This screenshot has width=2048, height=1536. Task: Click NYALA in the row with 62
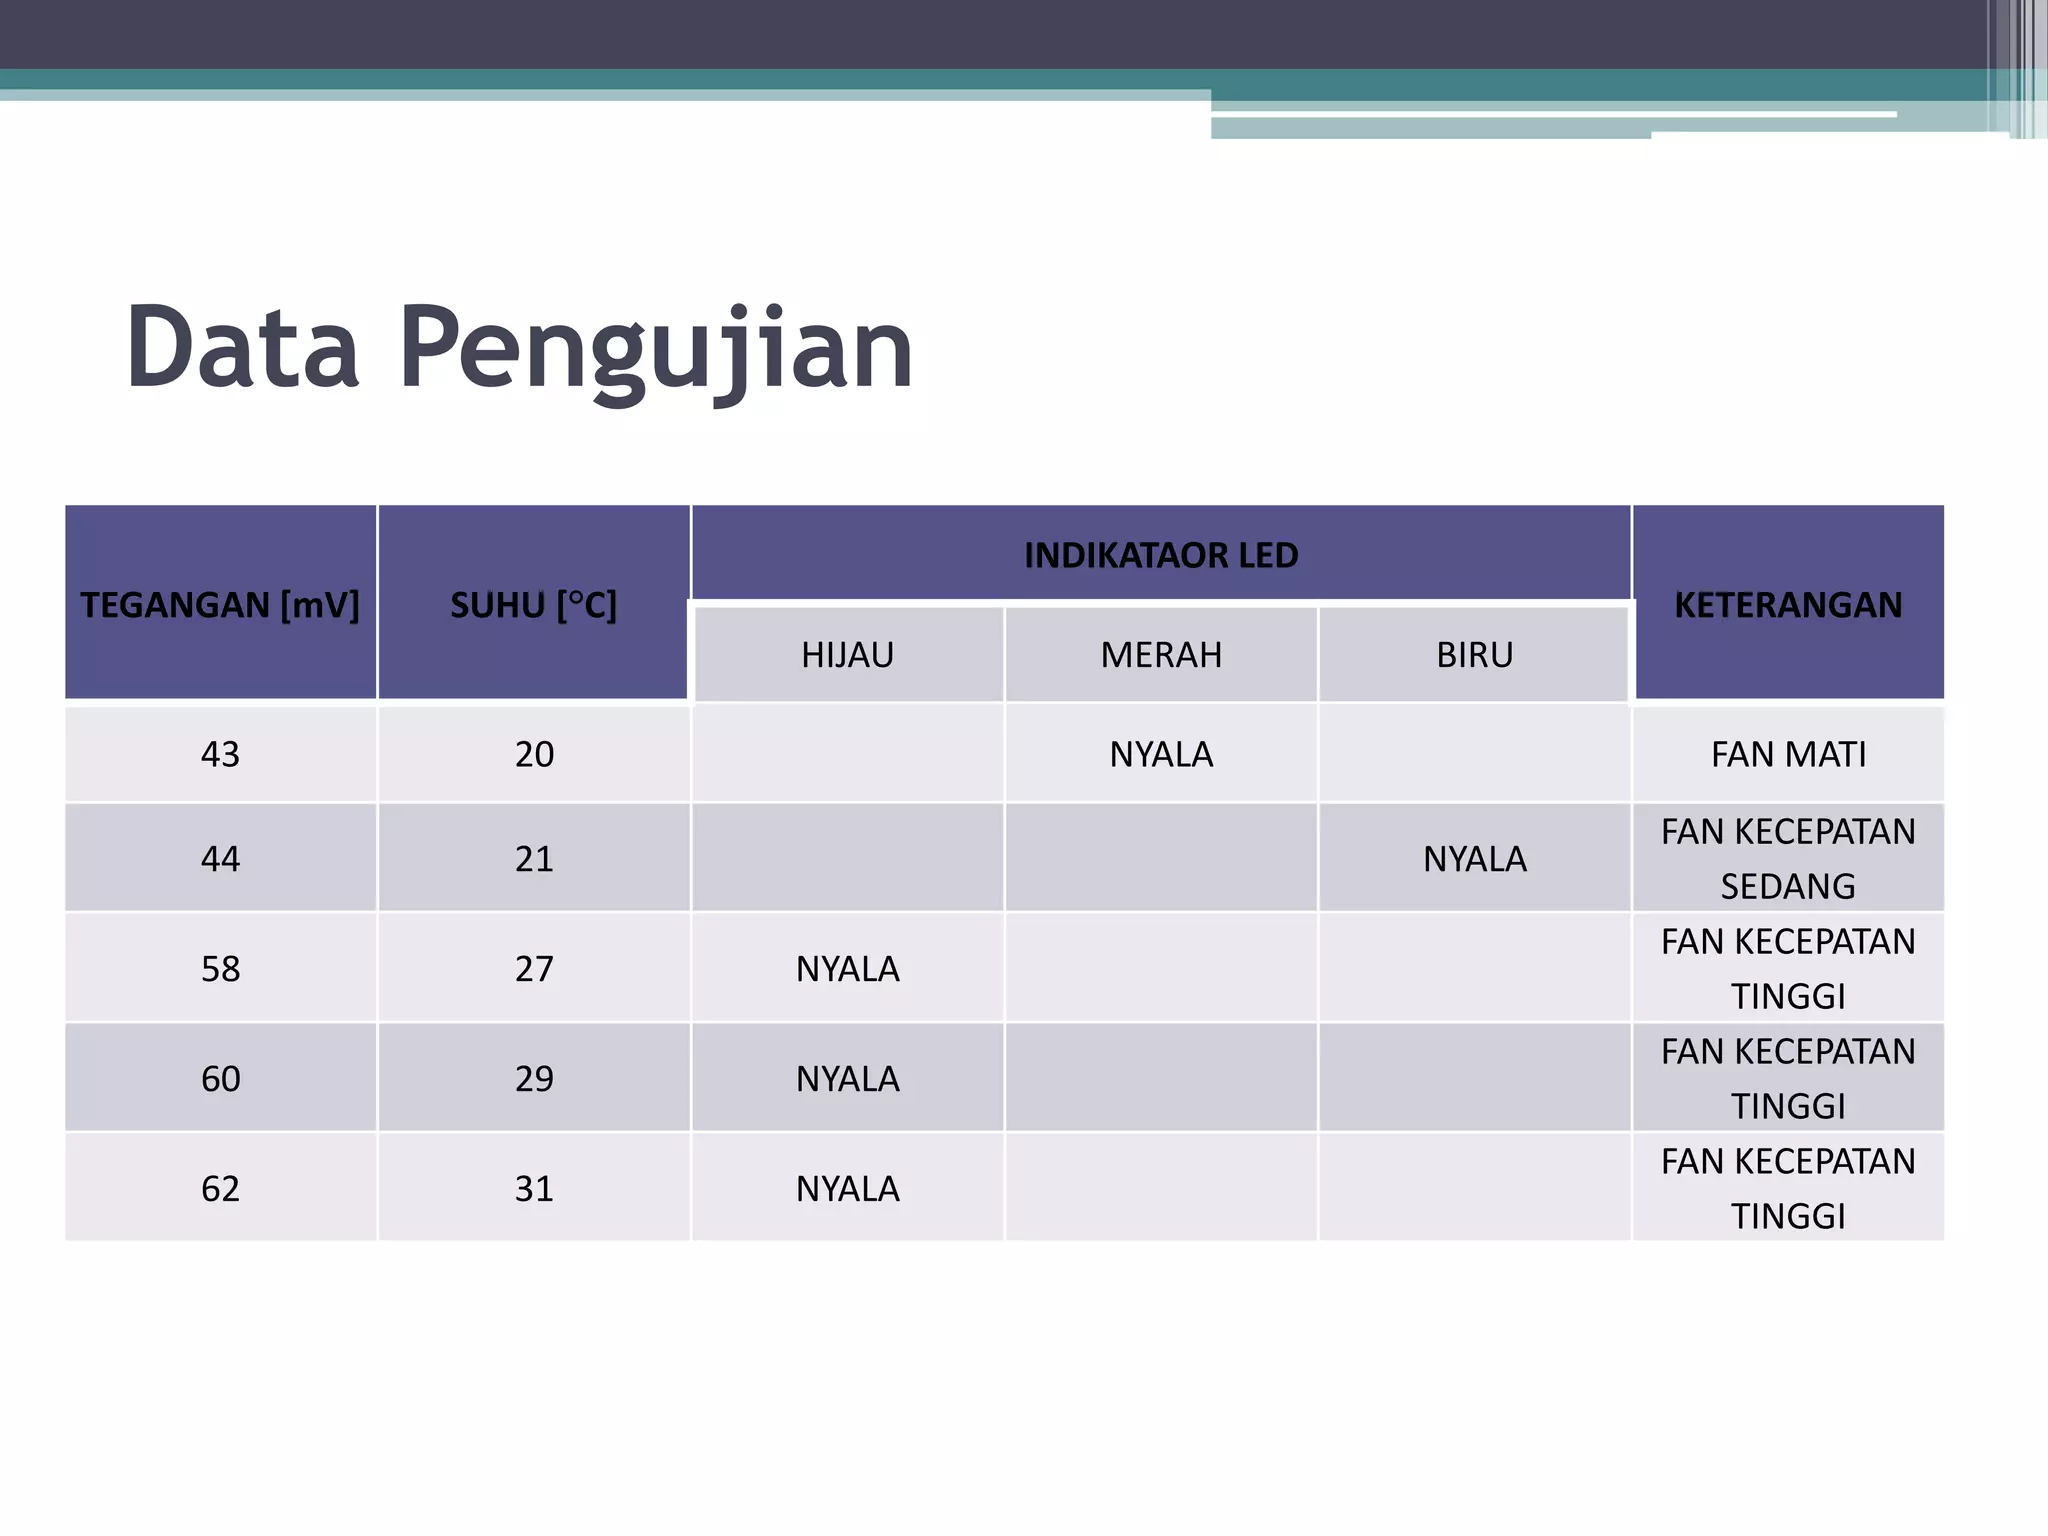pos(847,1188)
